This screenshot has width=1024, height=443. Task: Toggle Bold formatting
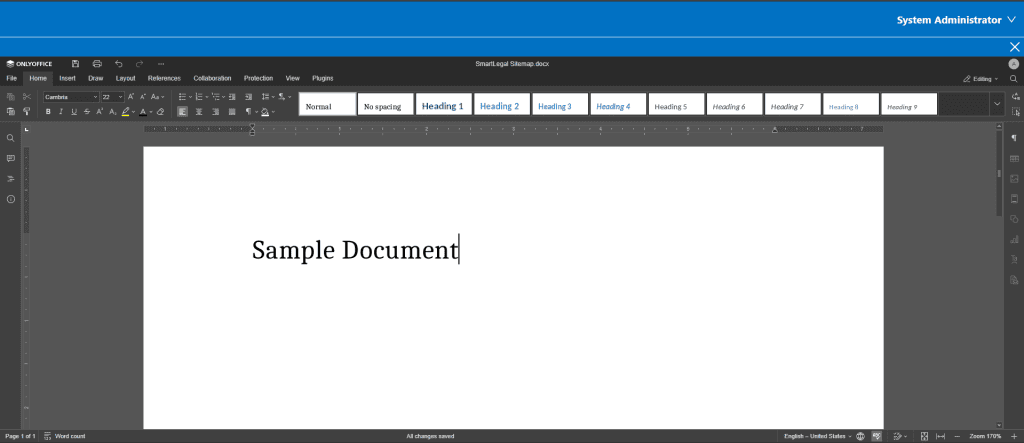tap(48, 112)
